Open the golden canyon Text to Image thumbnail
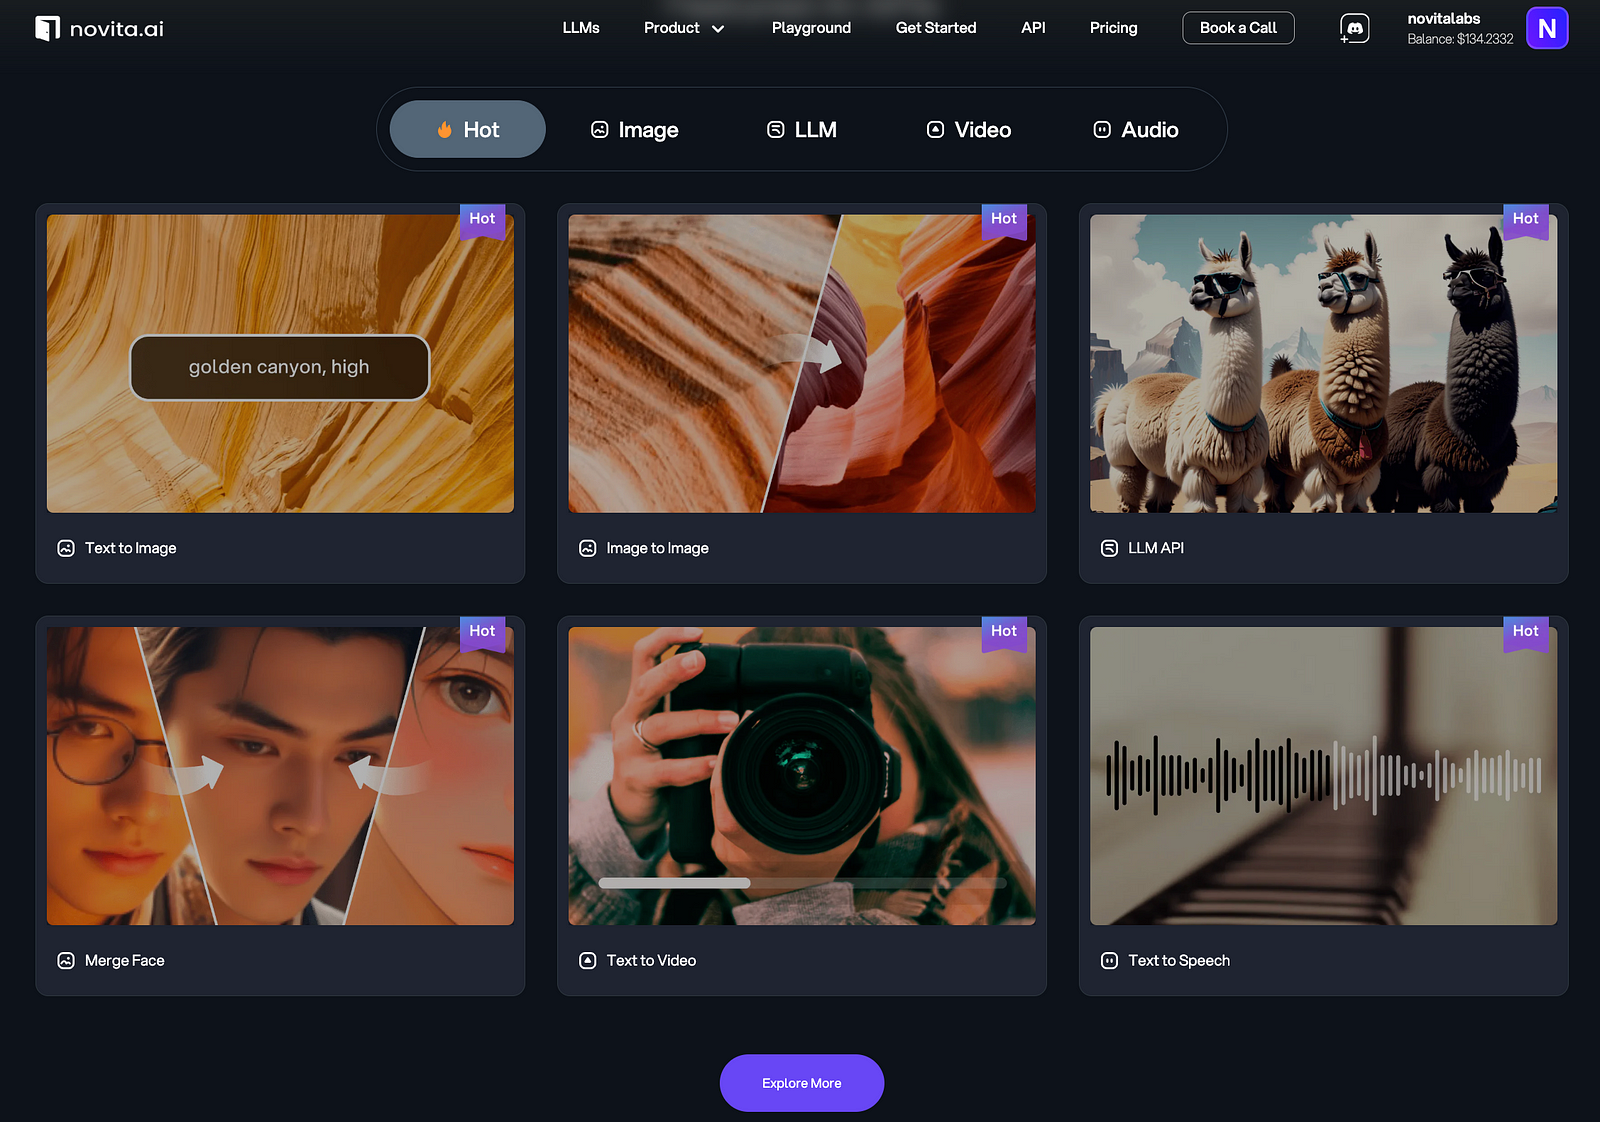Screen dimensions: 1600x1122 (x=280, y=364)
